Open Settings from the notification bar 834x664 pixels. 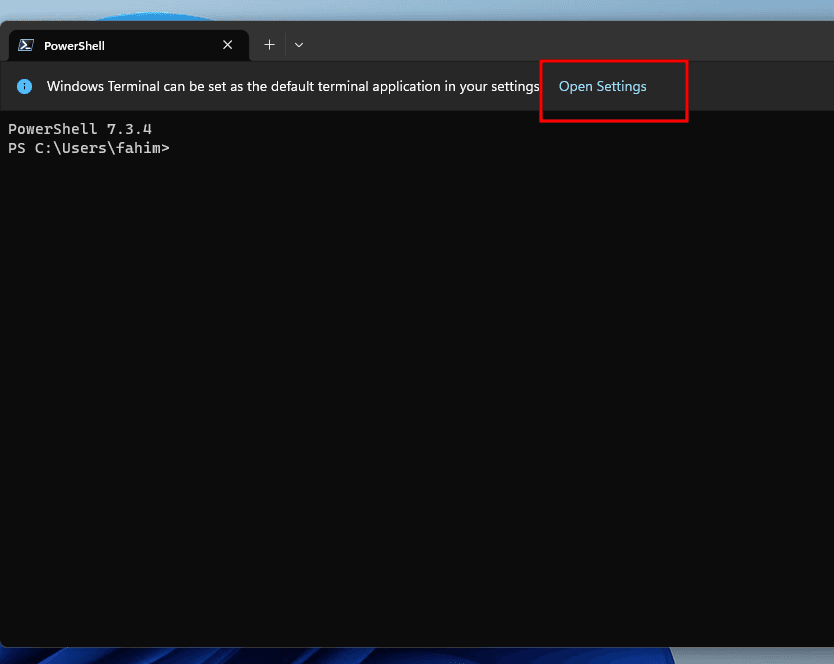[602, 86]
